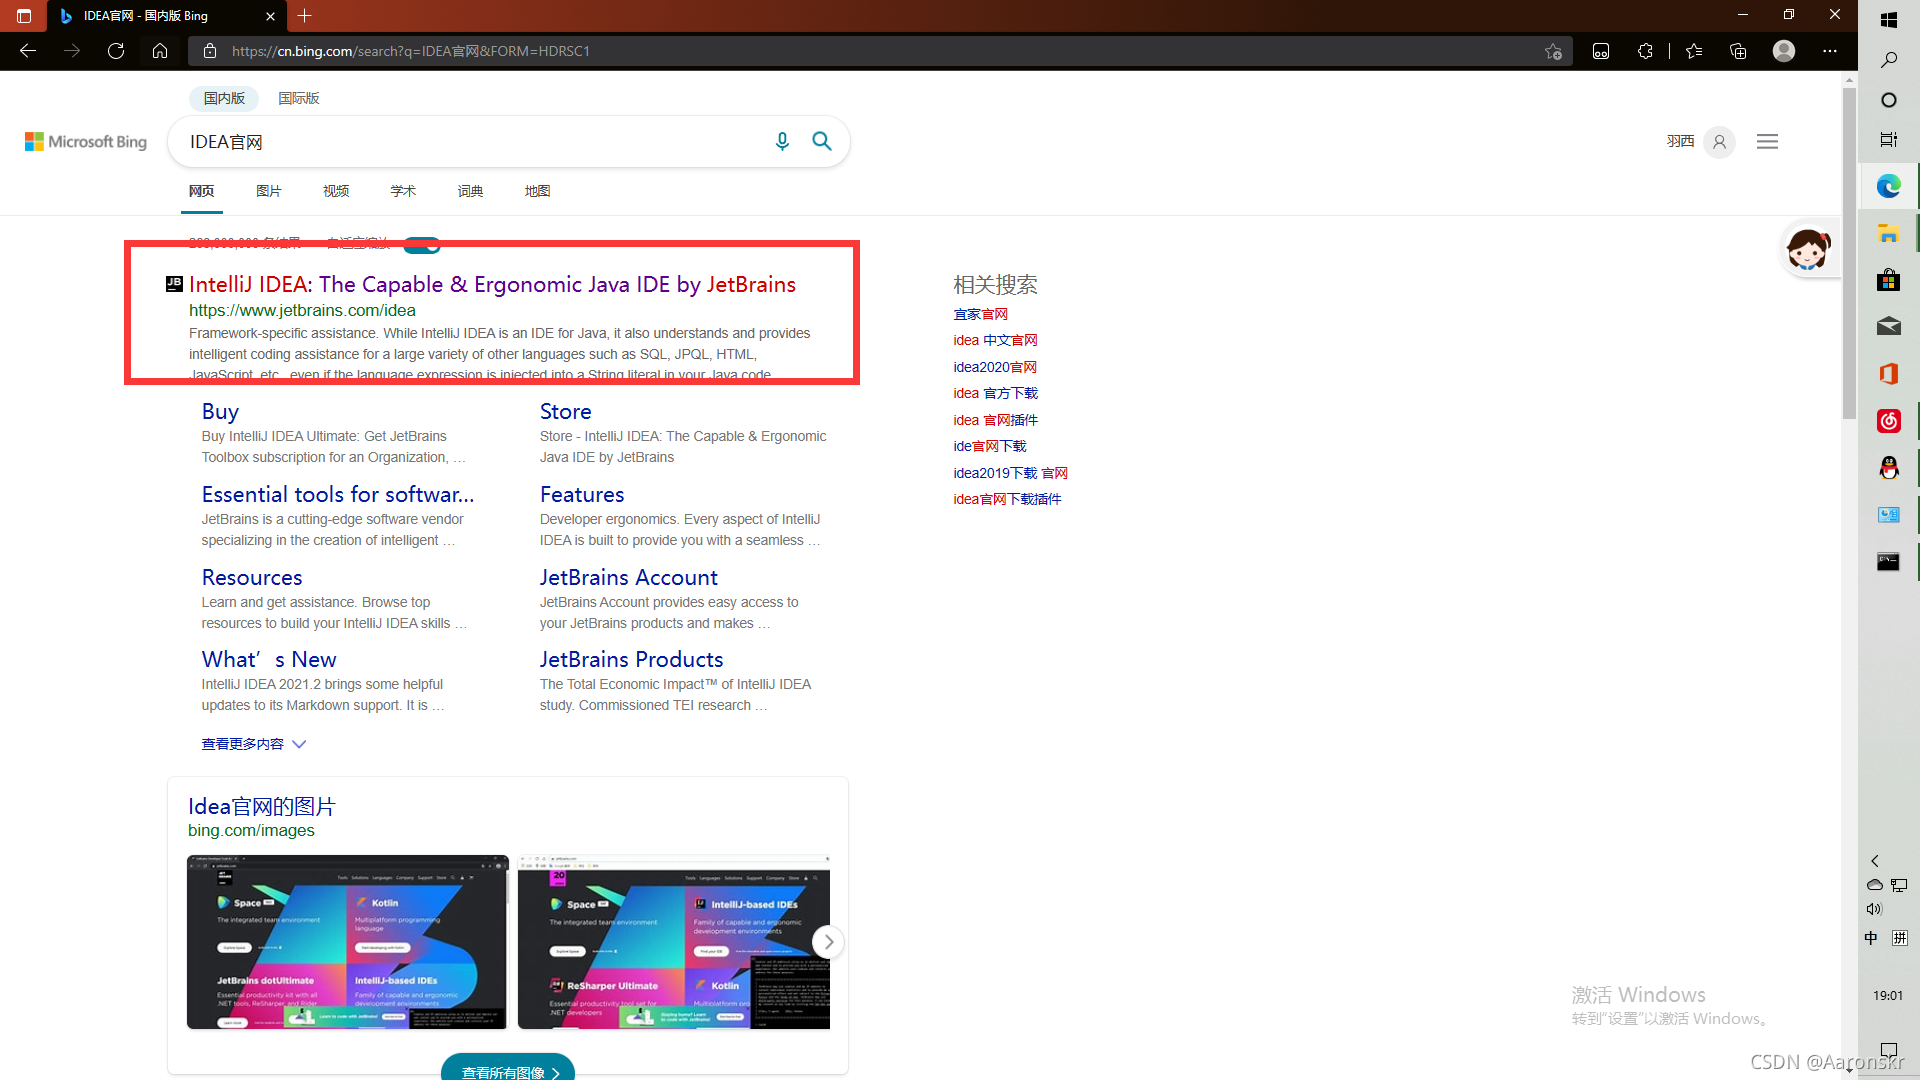The width and height of the screenshot is (1920, 1080).
Task: Open What's New sitelink
Action: (269, 660)
